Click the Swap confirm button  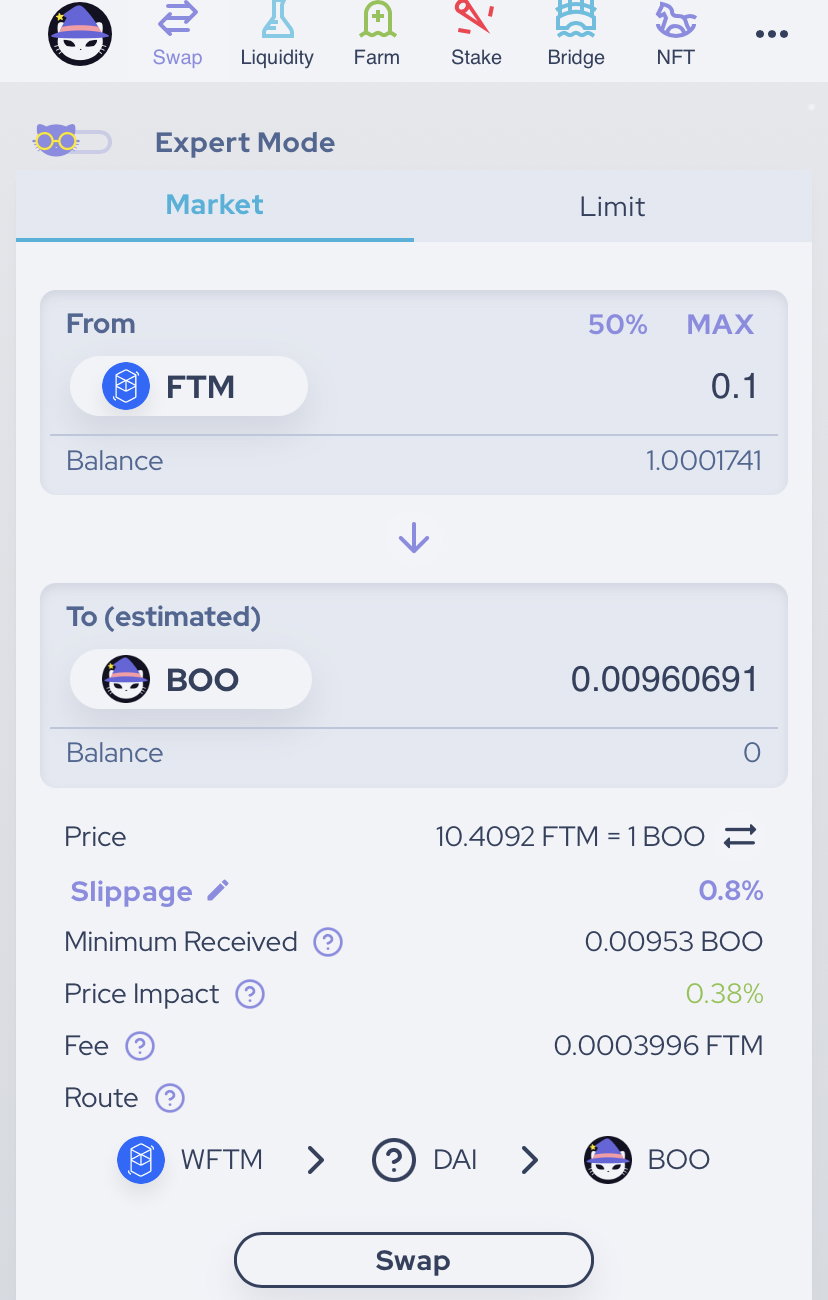pyautogui.click(x=414, y=1260)
